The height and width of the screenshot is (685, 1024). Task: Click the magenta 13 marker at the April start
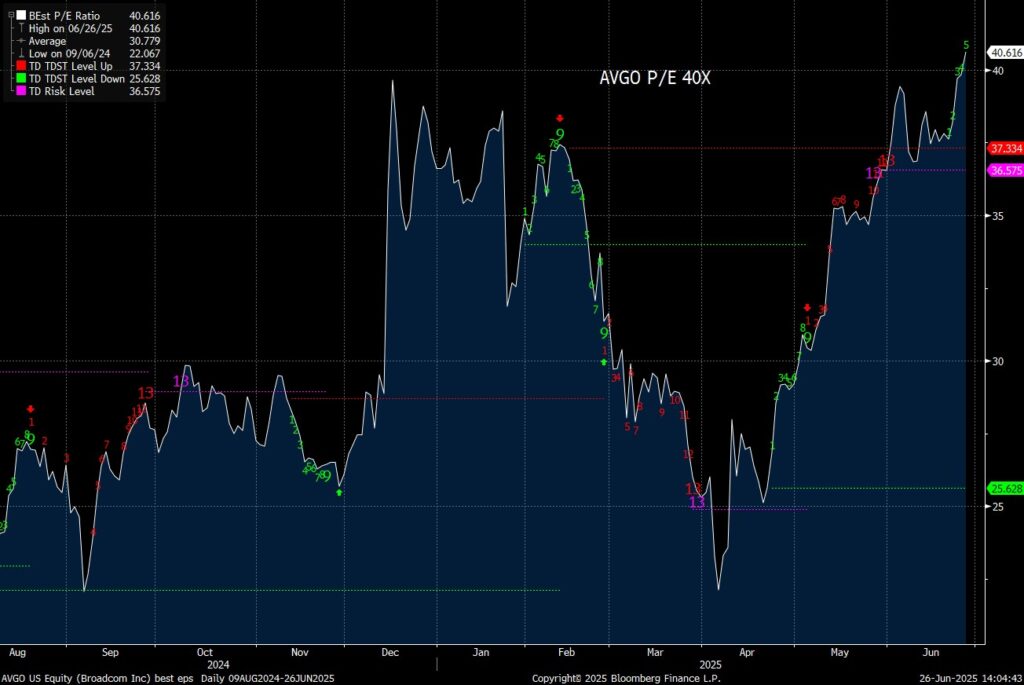[x=697, y=502]
